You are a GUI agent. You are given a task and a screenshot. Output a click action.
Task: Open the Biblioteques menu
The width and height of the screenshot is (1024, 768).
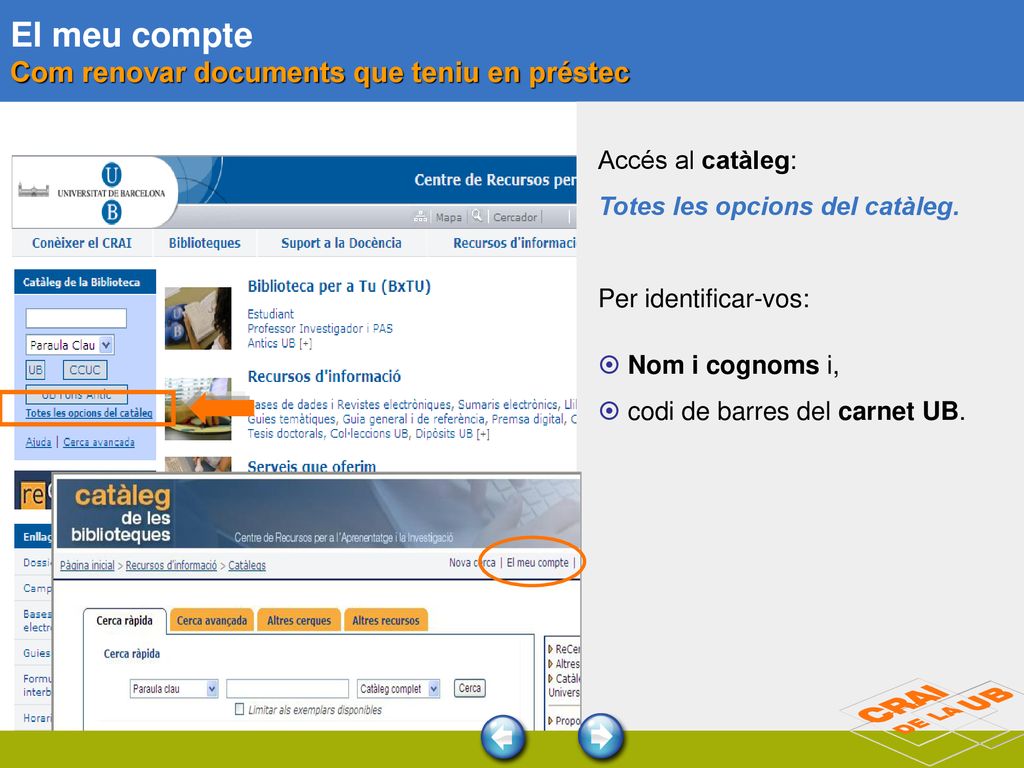pos(204,243)
